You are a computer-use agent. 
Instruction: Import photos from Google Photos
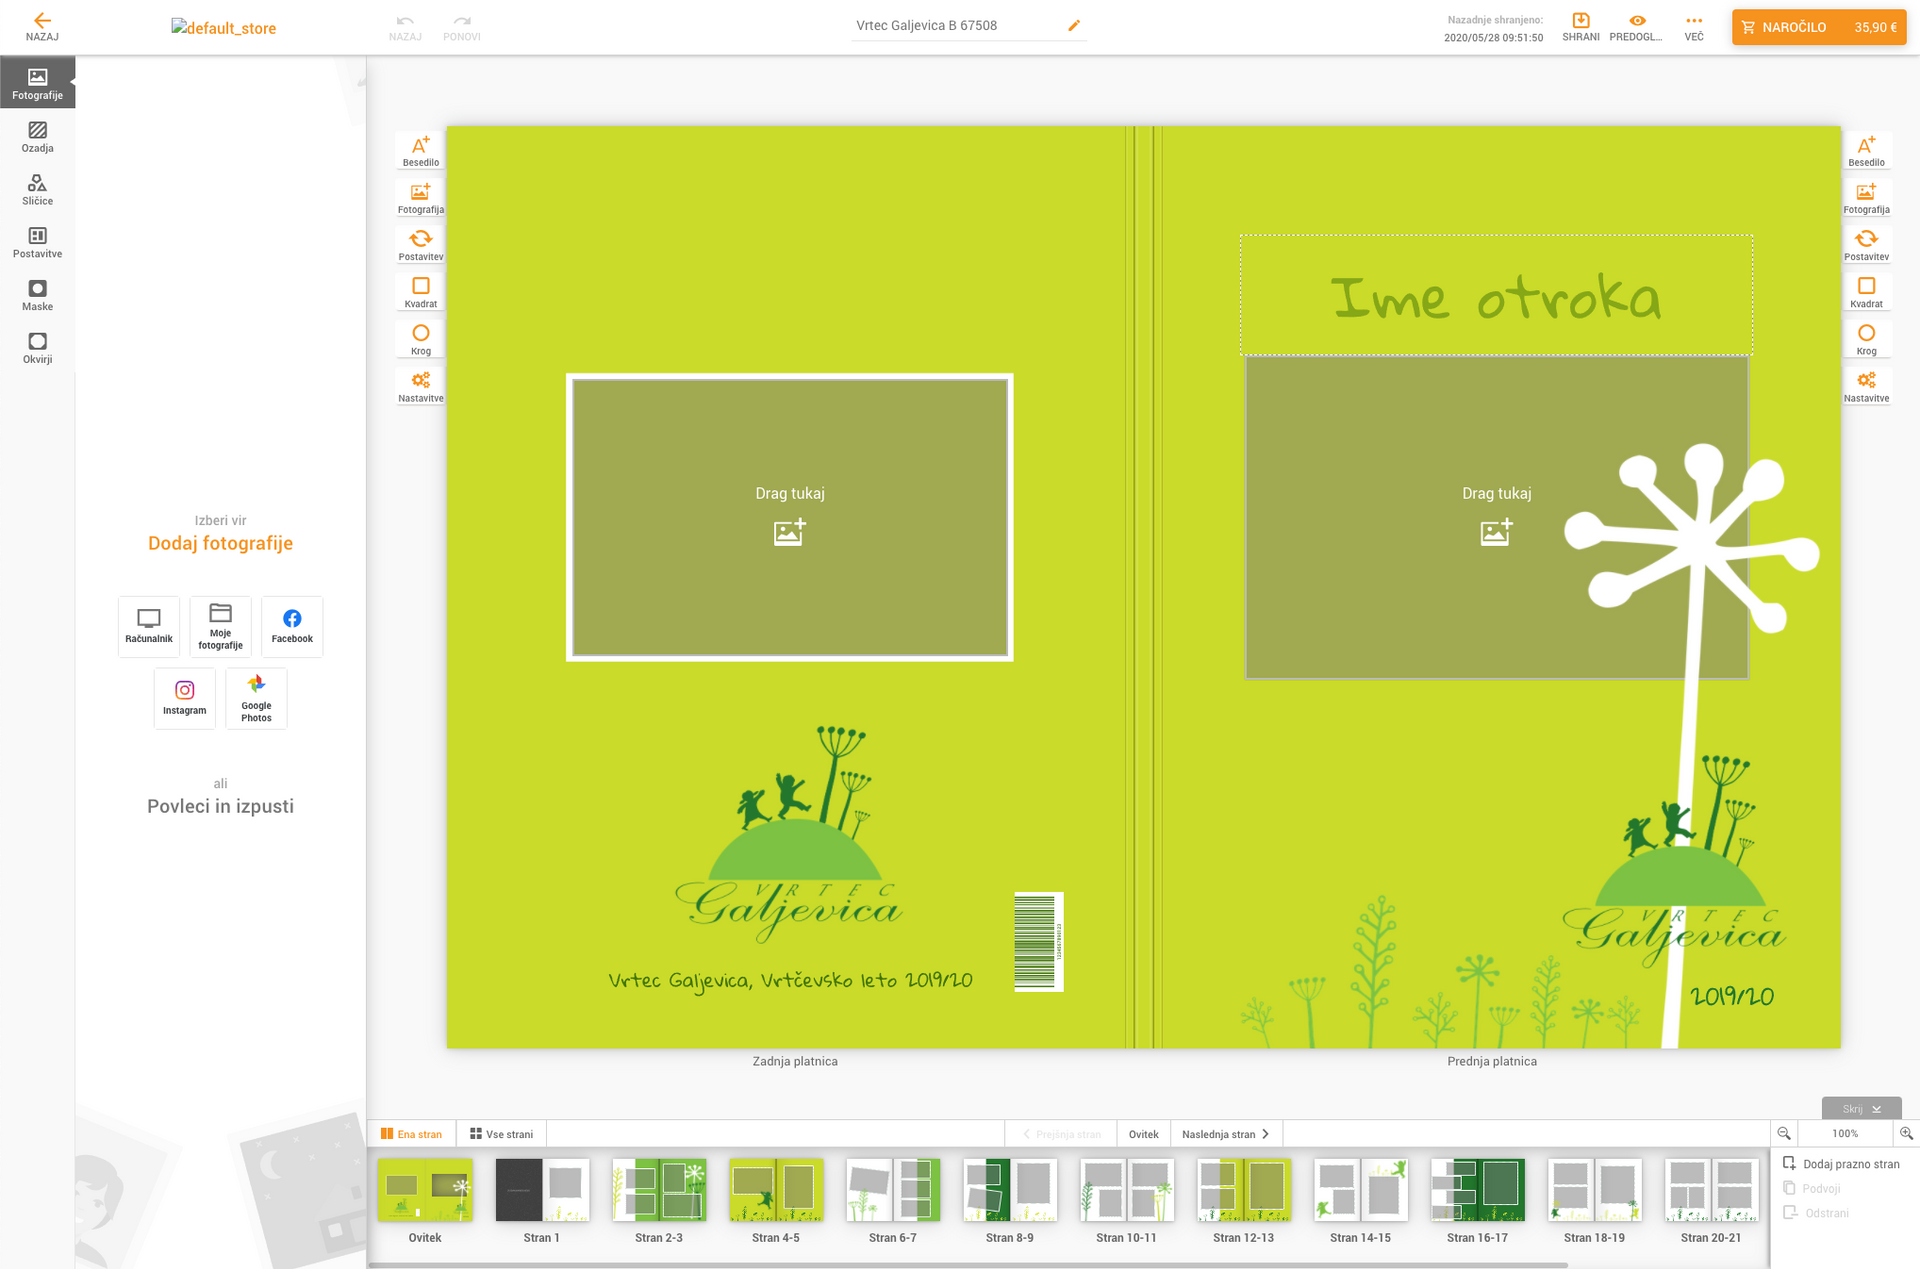tap(256, 697)
